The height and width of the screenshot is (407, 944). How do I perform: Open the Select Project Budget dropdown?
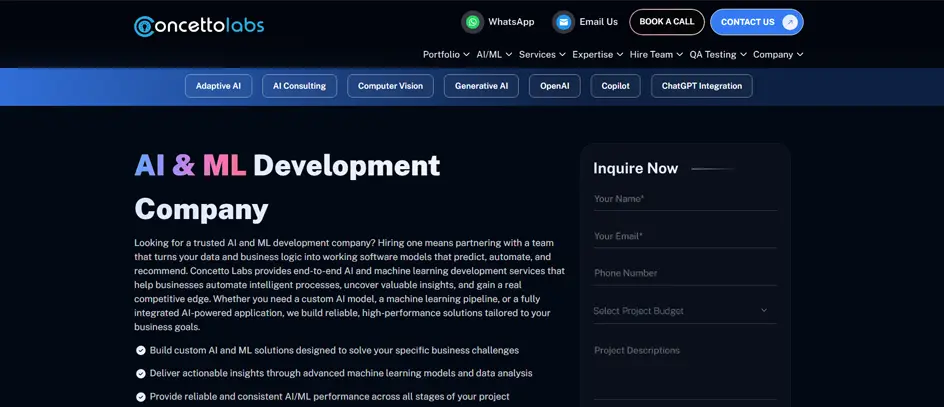685,311
